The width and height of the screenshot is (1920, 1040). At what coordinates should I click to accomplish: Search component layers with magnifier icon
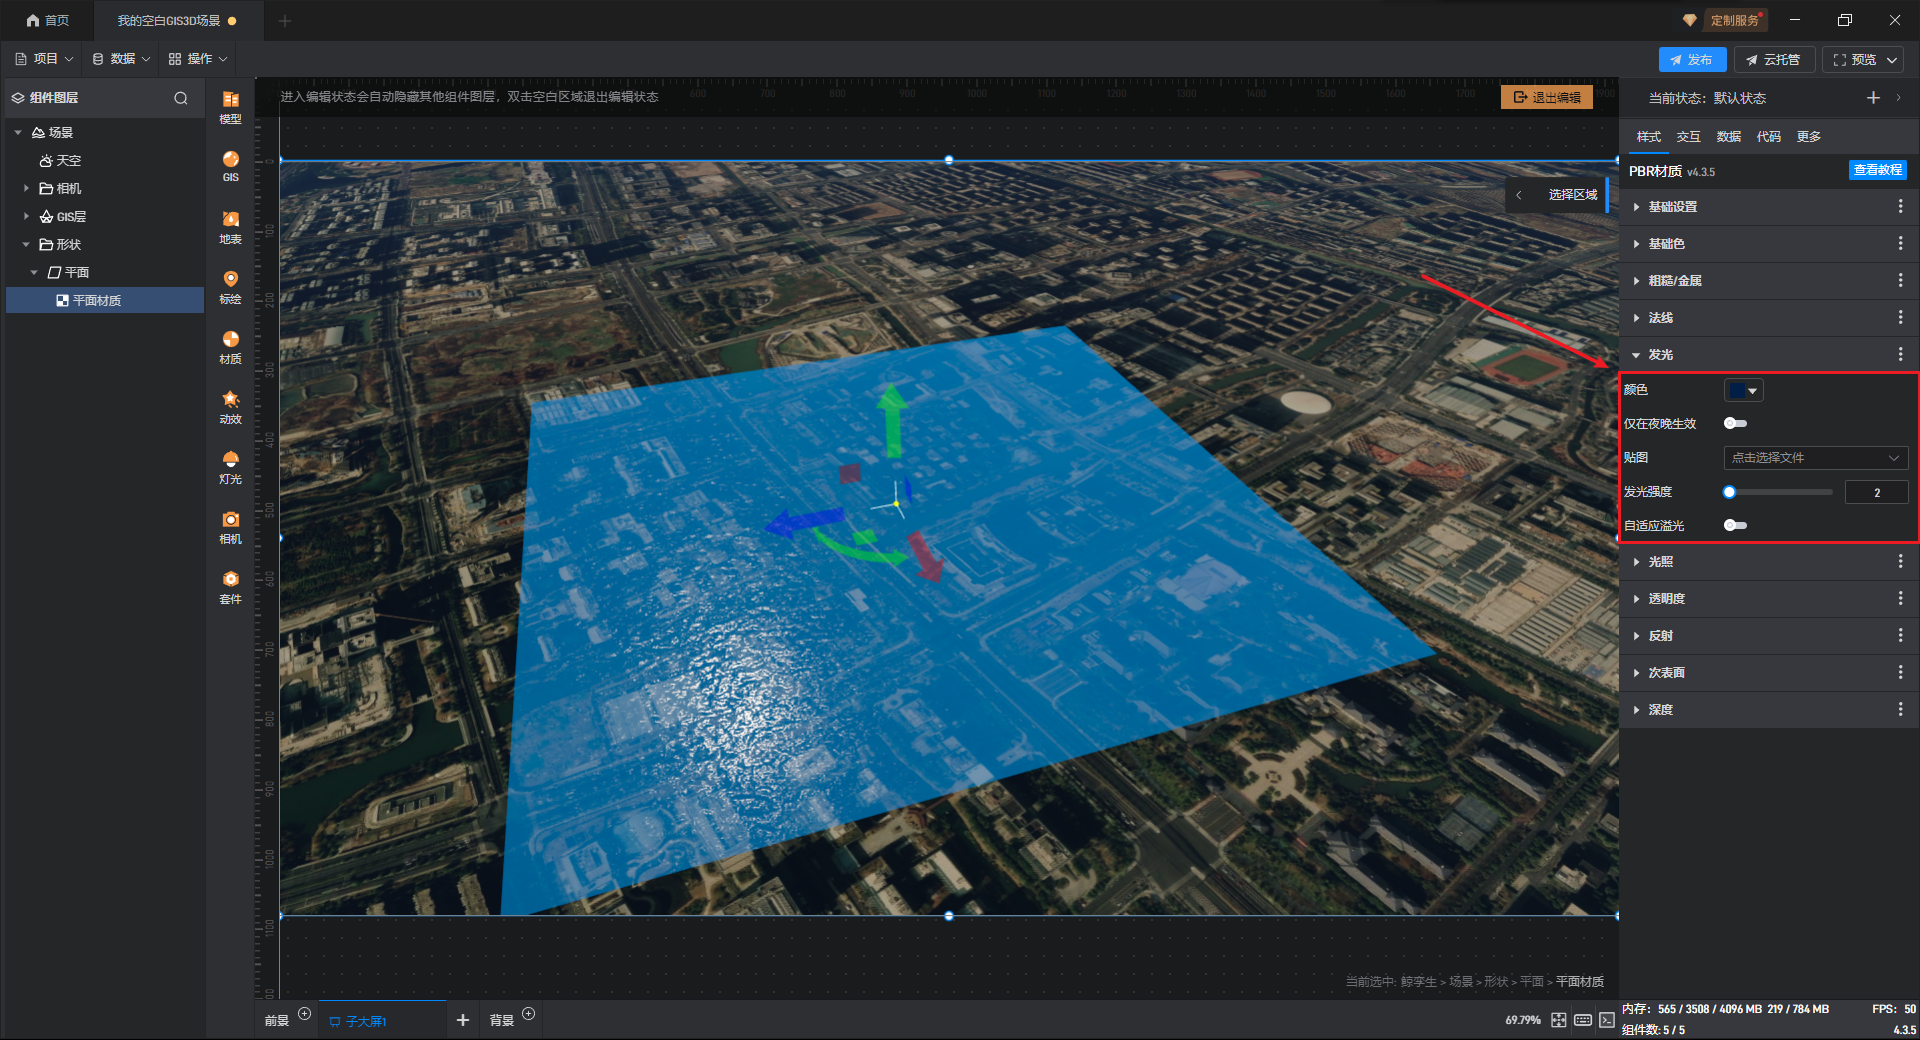tap(181, 98)
